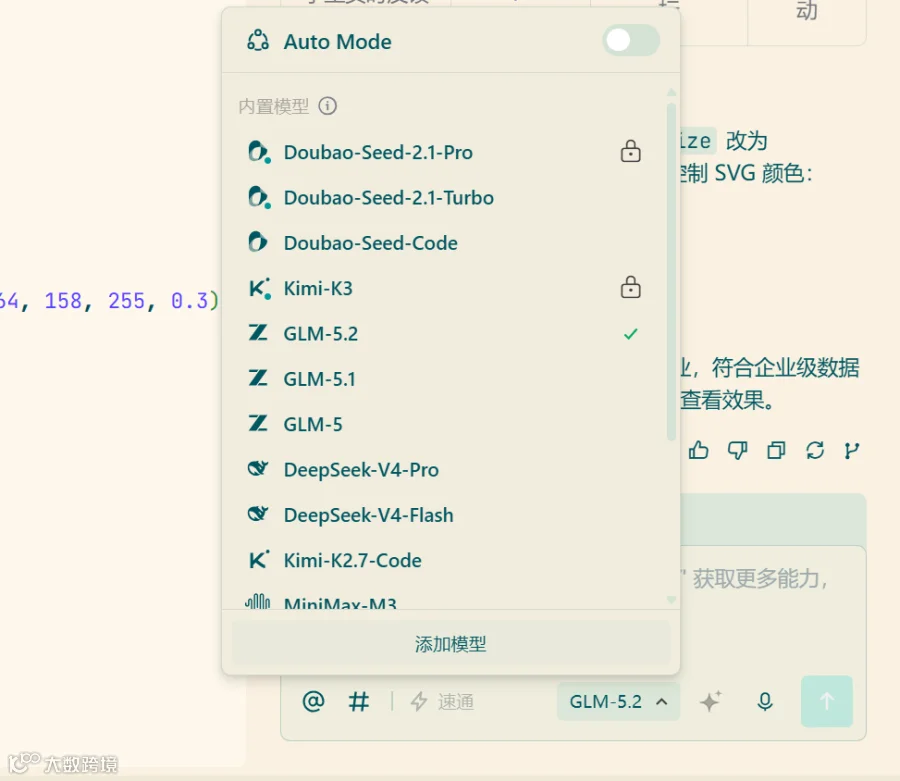Toggle the Auto Mode switch
This screenshot has width=900, height=781.
tap(630, 41)
